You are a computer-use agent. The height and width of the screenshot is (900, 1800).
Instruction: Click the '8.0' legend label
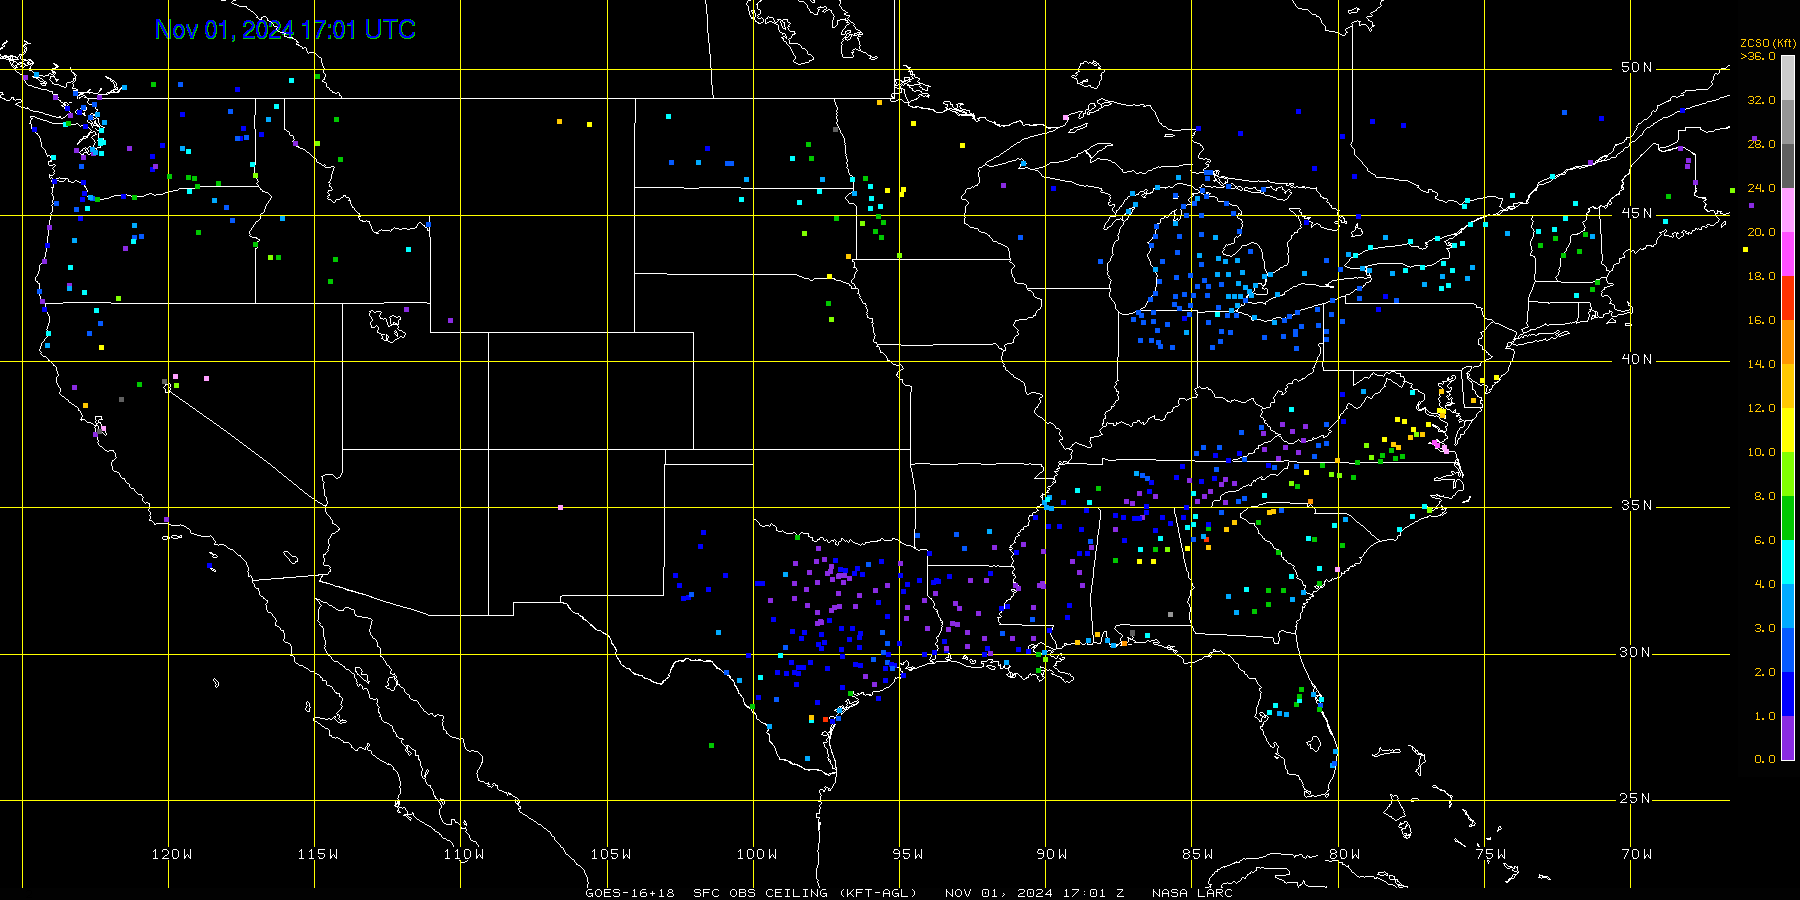point(1765,496)
